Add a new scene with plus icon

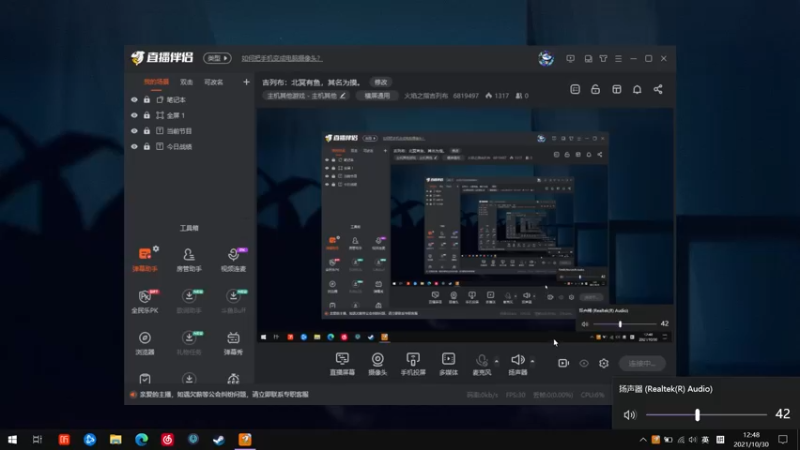click(246, 82)
